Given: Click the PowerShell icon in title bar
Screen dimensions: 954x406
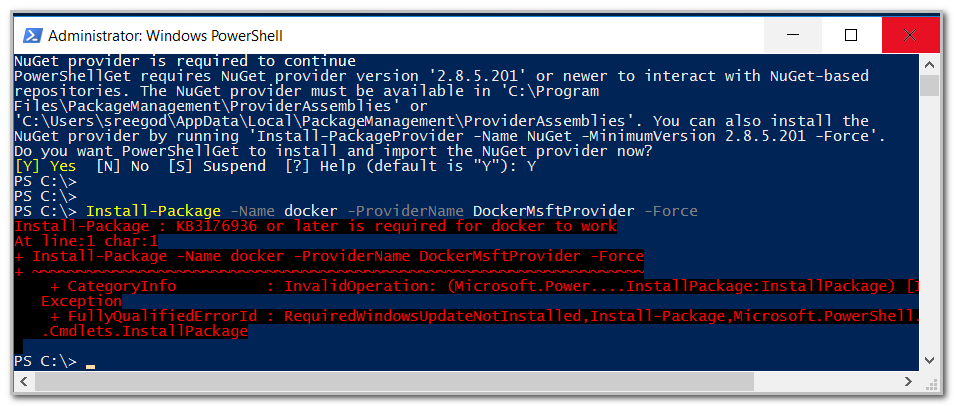Looking at the screenshot, I should 32,35.
